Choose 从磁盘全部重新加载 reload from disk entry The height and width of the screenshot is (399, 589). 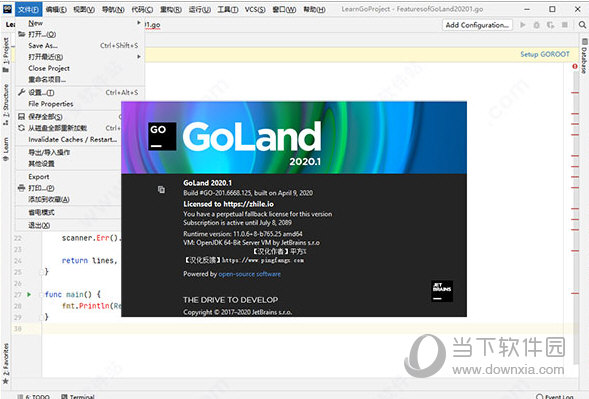coord(68,128)
